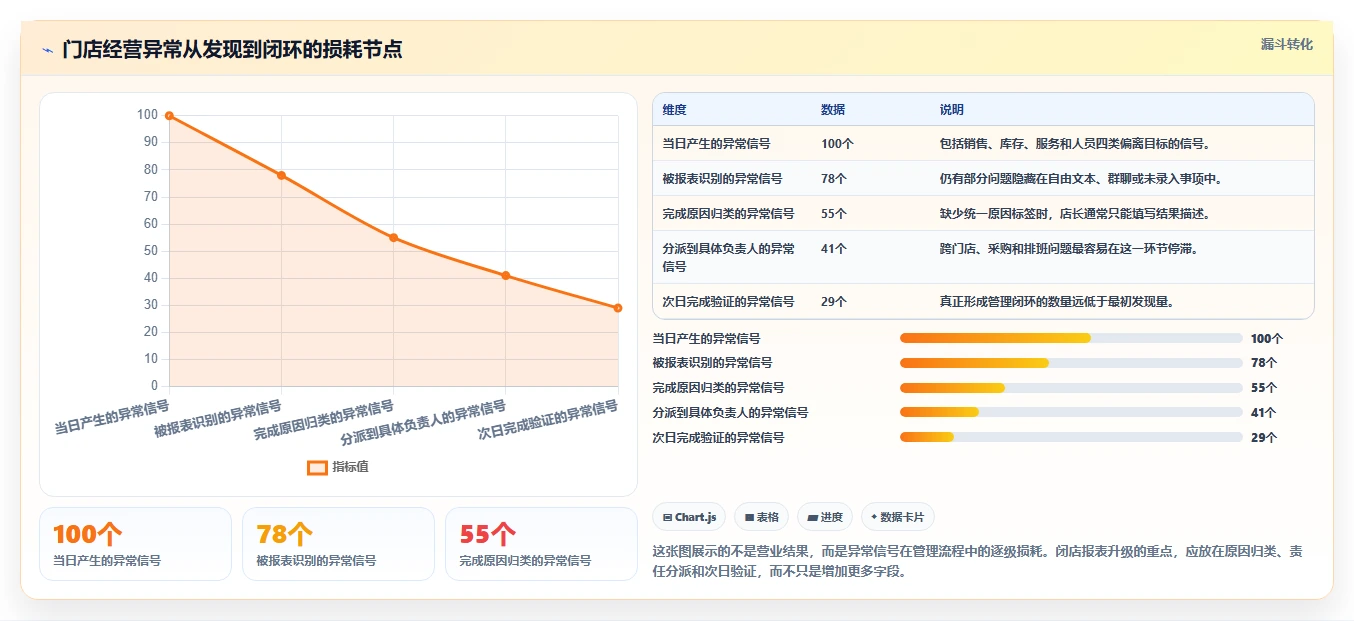Click the progress bar for 被报表识别的异常信号
This screenshot has width=1354, height=621.
(x=1071, y=363)
